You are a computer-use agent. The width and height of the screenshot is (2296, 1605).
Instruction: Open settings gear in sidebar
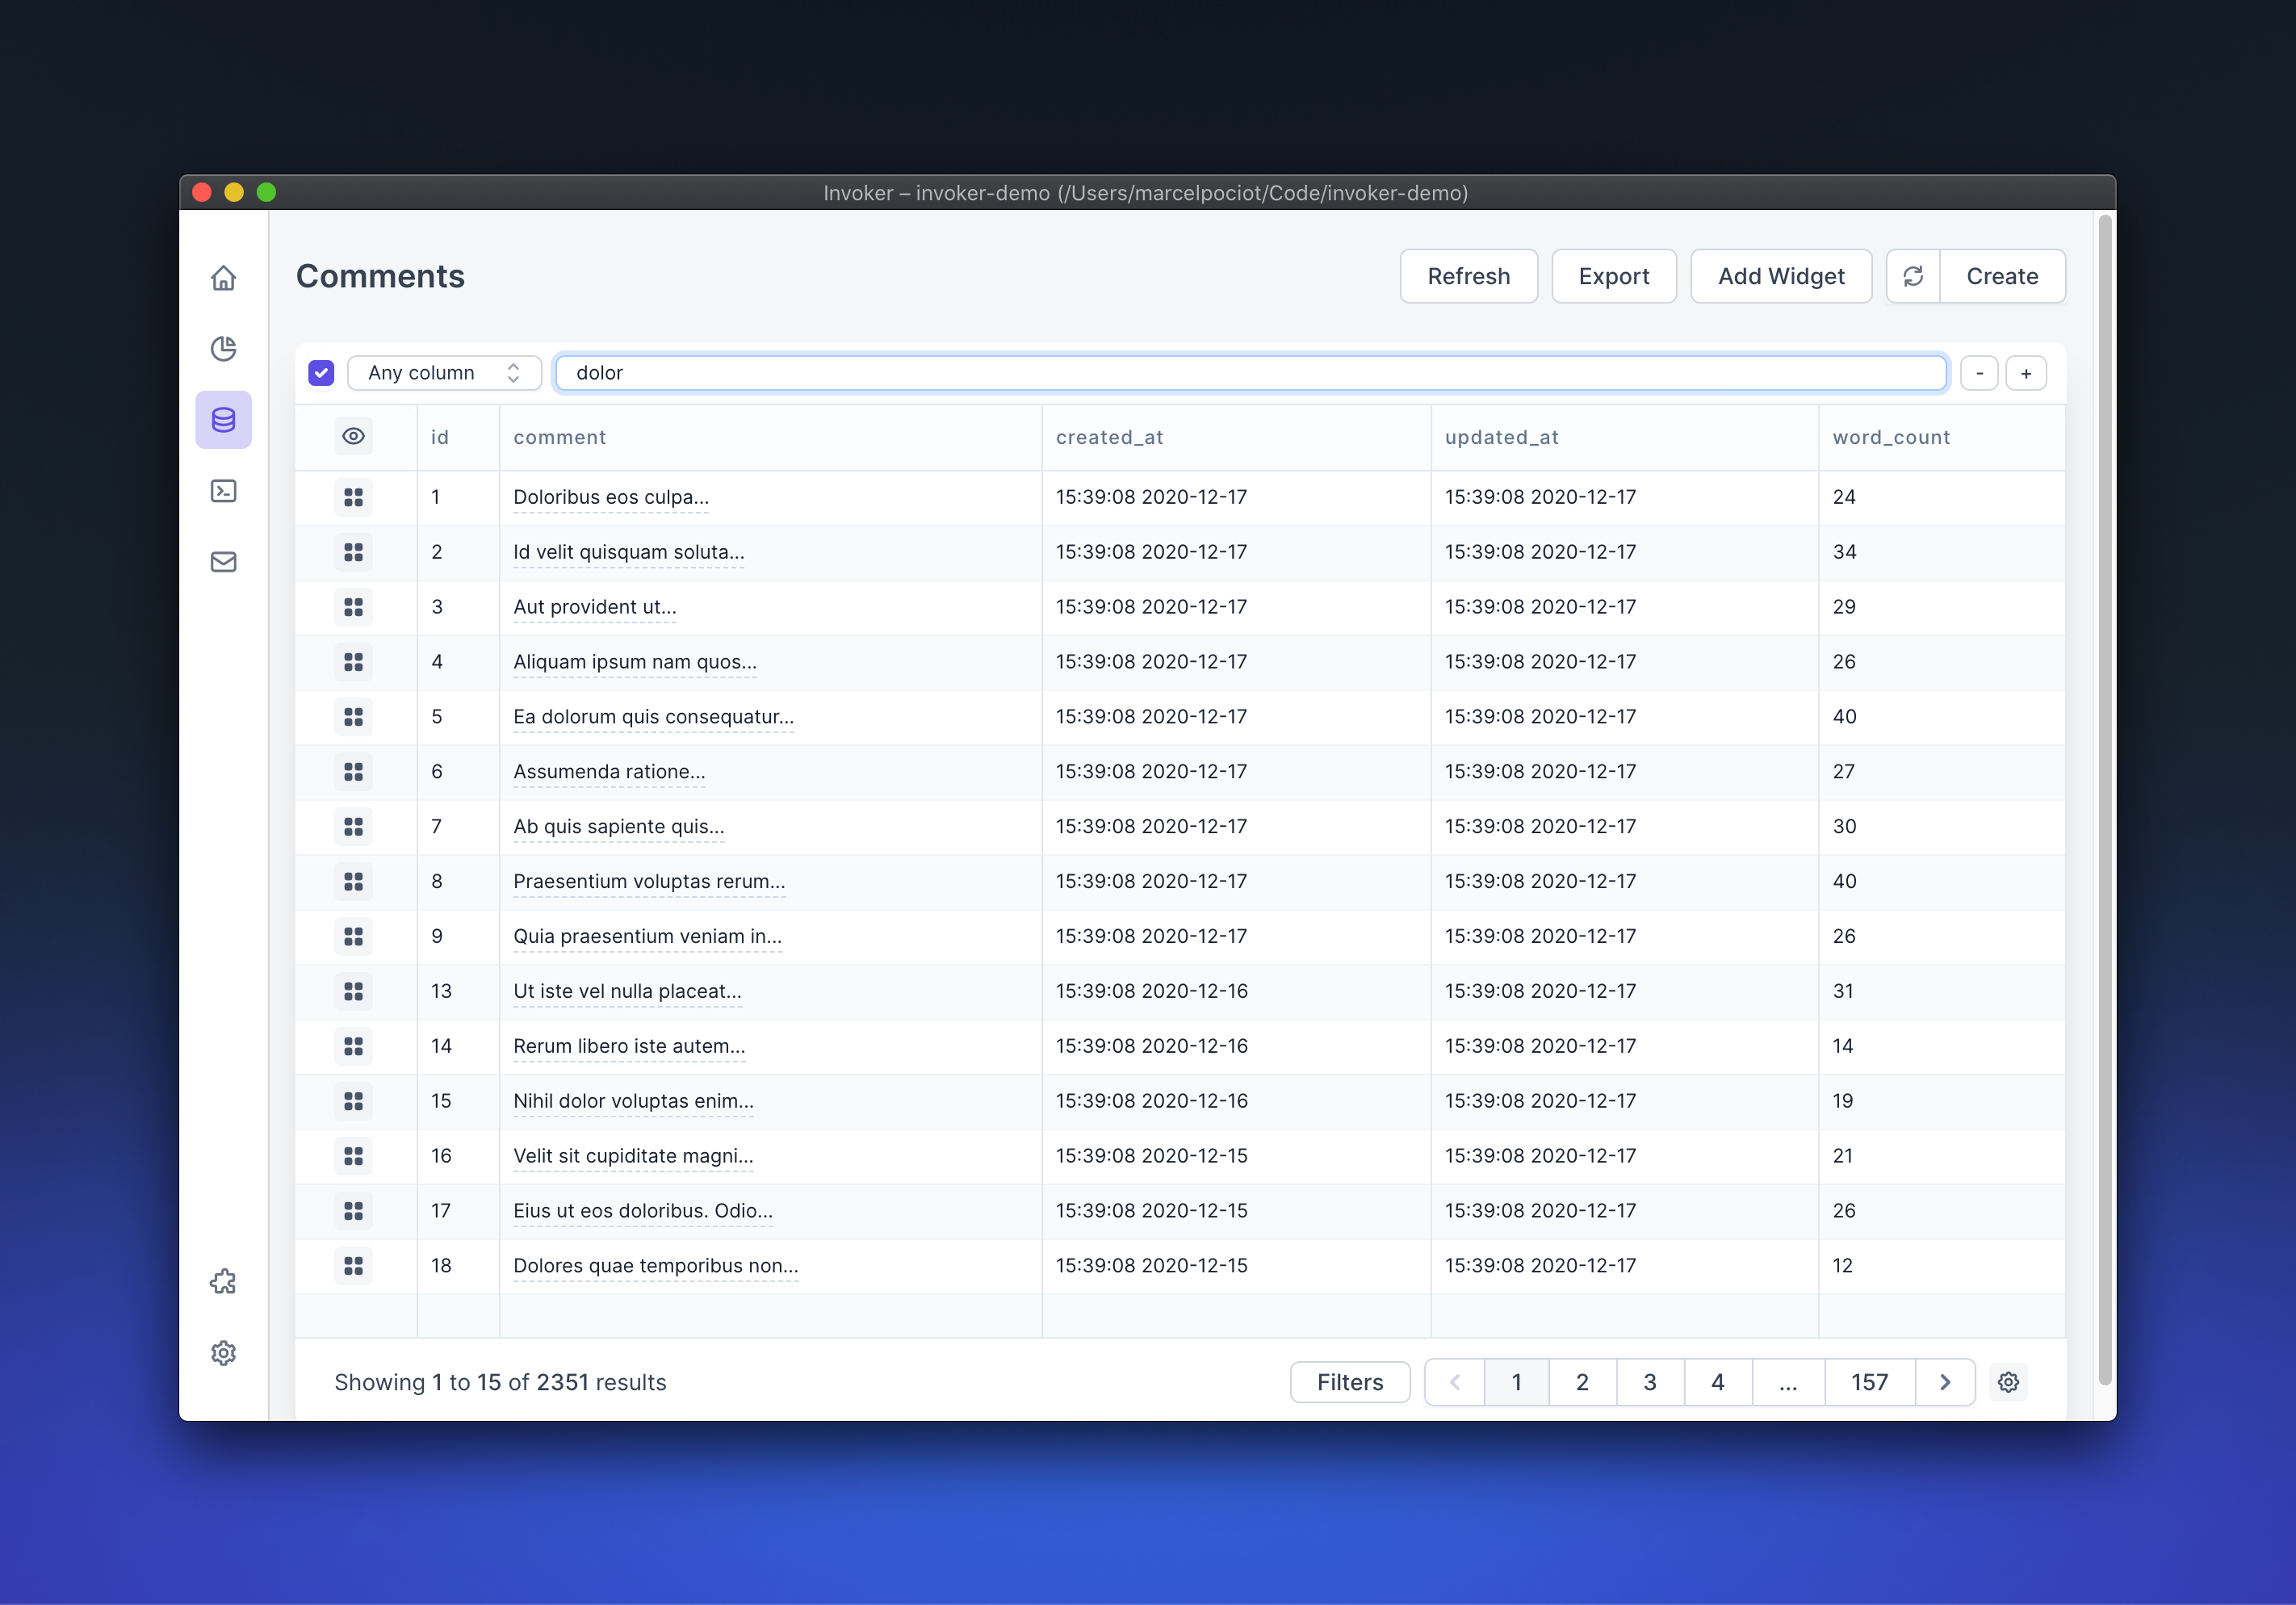point(223,1352)
